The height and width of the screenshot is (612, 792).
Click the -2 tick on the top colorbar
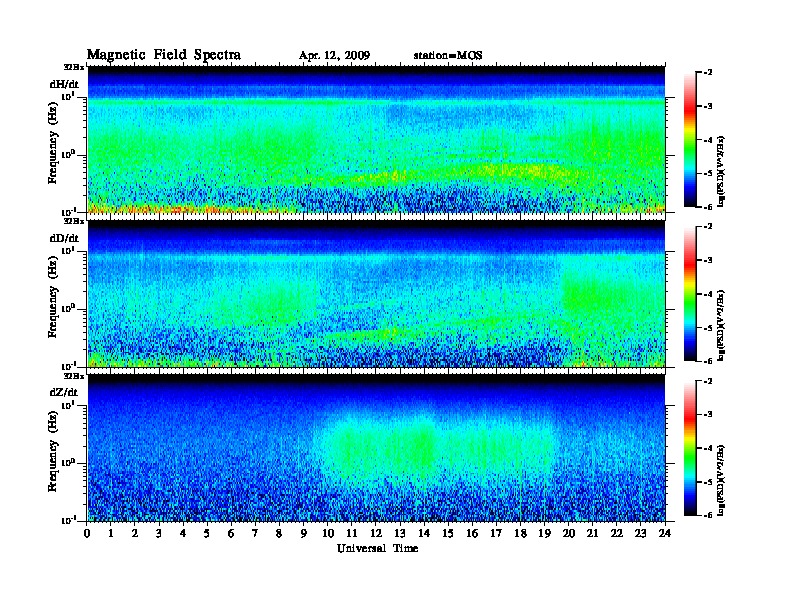tap(708, 73)
